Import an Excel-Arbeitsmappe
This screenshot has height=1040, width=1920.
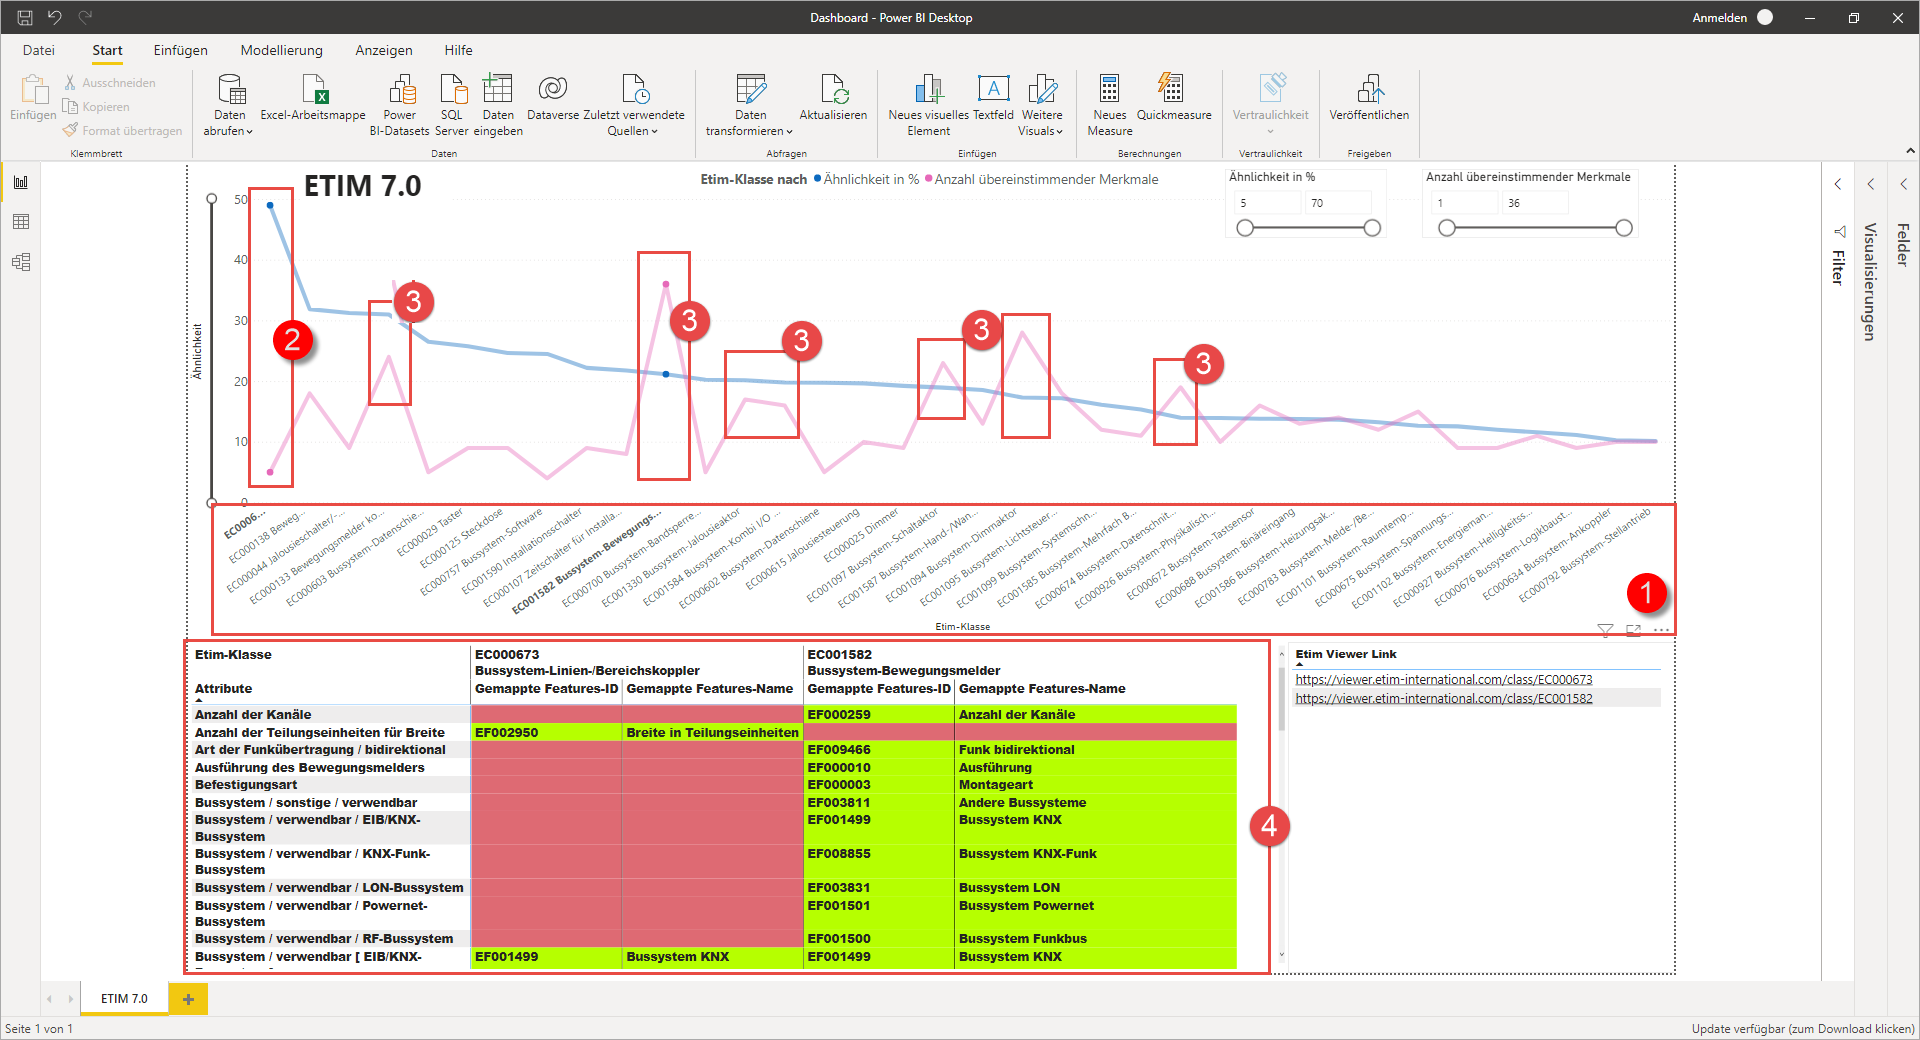[x=313, y=97]
